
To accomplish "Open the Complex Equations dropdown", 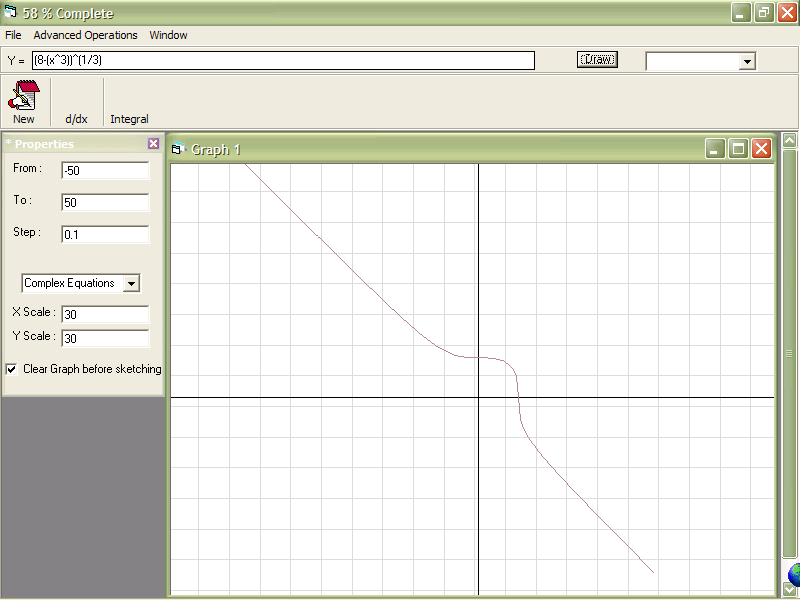I will (131, 284).
